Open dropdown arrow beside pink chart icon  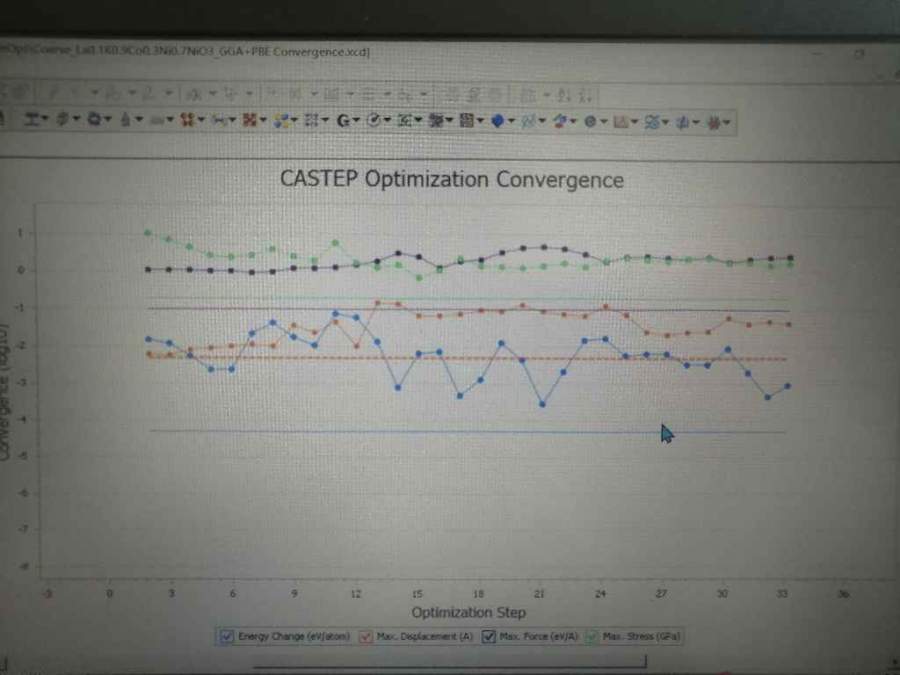634,122
